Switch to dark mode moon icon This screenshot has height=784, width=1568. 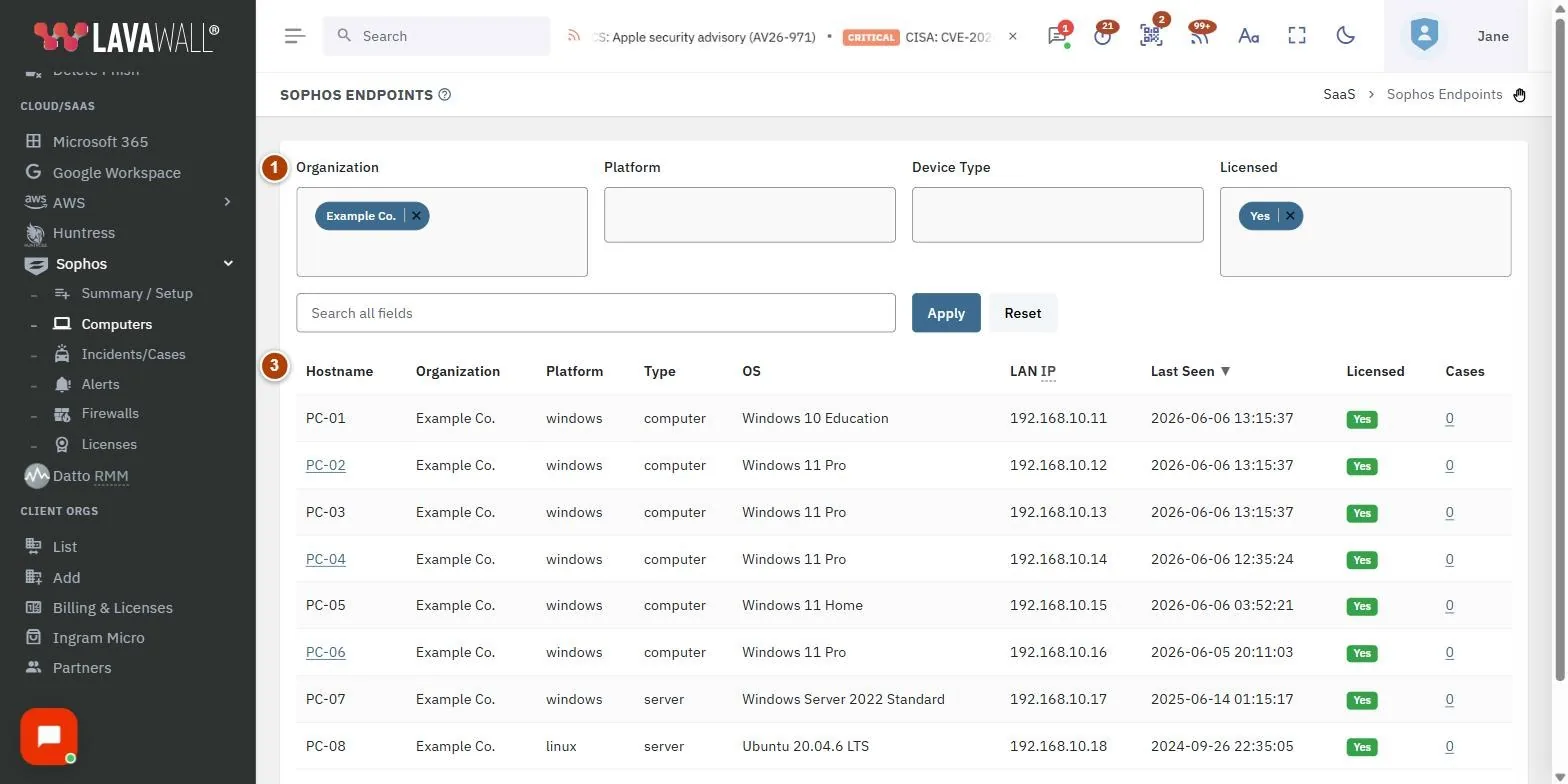(x=1346, y=36)
